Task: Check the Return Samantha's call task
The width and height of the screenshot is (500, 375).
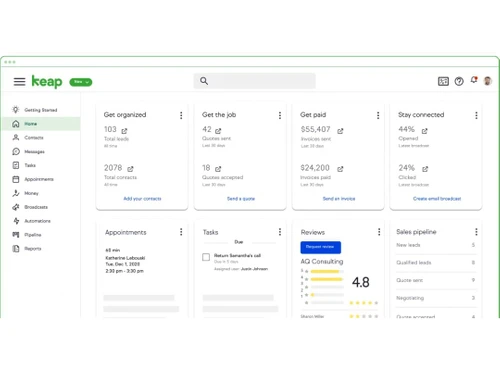Action: [x=206, y=257]
